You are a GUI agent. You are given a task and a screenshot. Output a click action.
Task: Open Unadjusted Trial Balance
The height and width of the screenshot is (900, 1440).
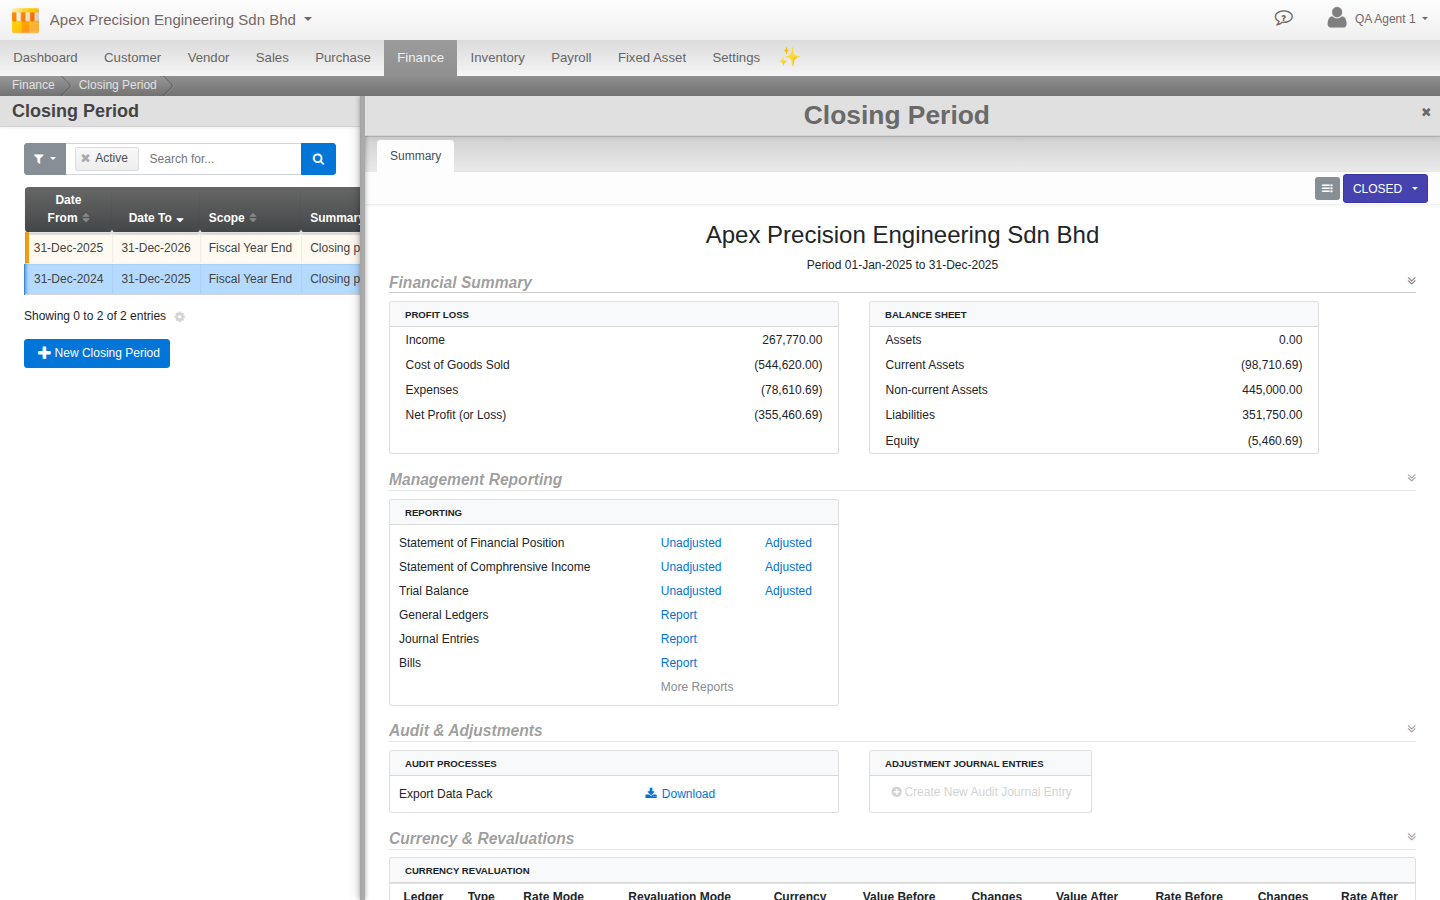691,591
